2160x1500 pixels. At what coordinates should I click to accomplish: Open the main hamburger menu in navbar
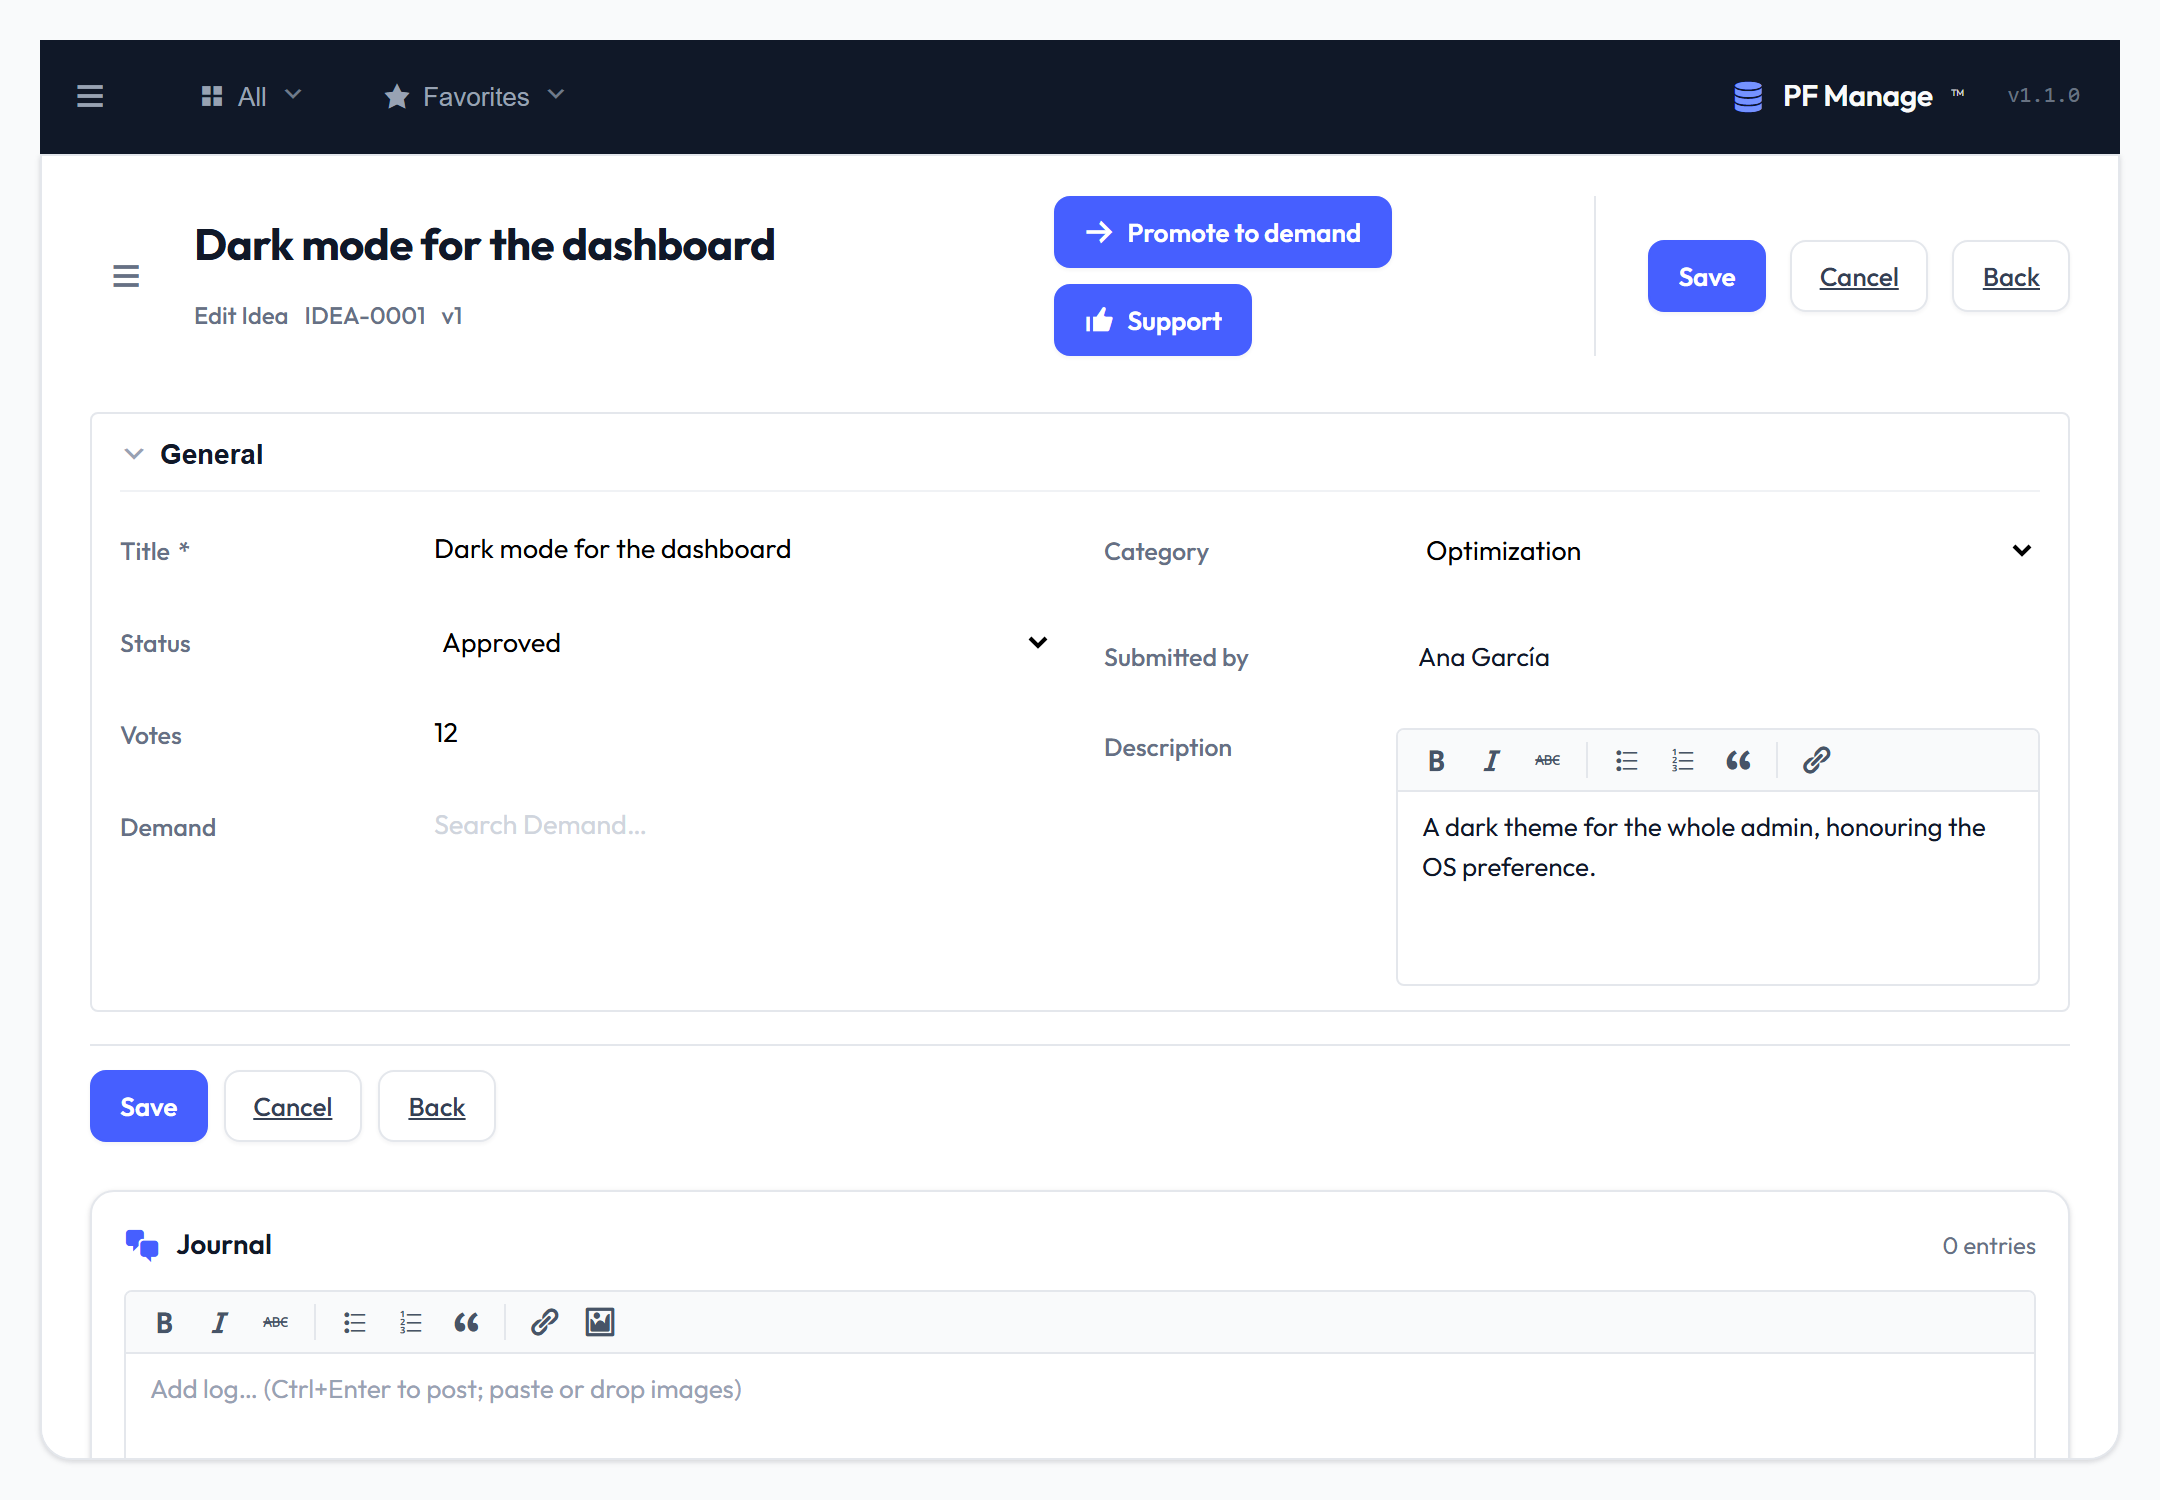point(90,96)
